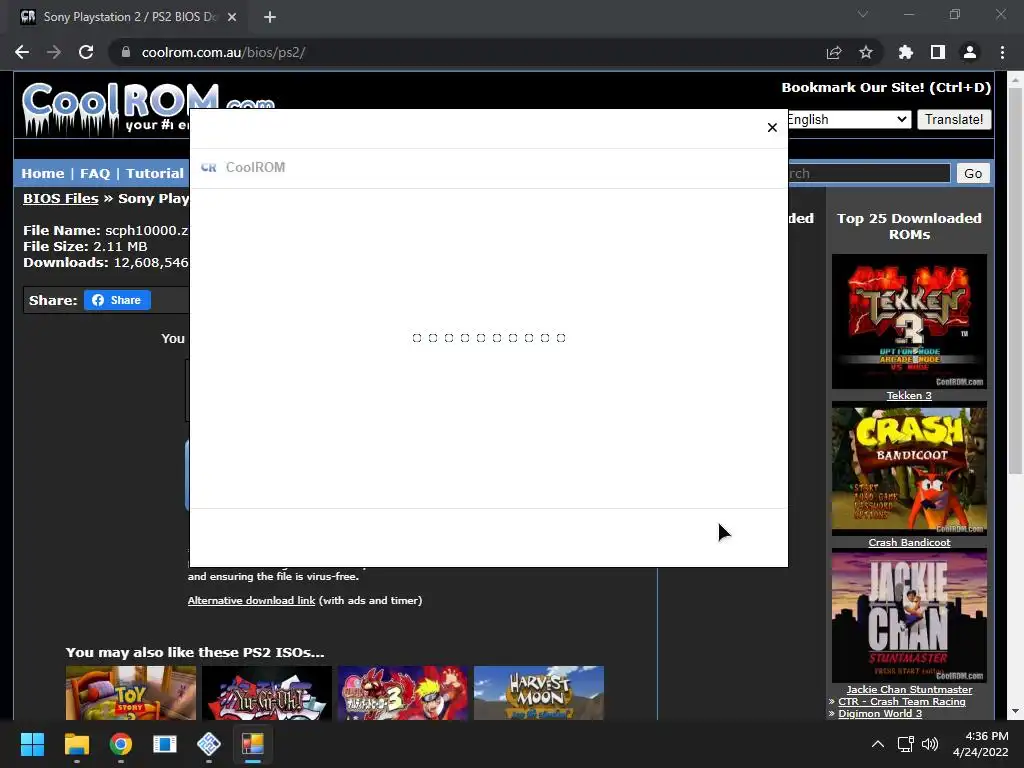Close the Sony Playstation 2 BIOS tab
The image size is (1024, 768).
tap(232, 17)
